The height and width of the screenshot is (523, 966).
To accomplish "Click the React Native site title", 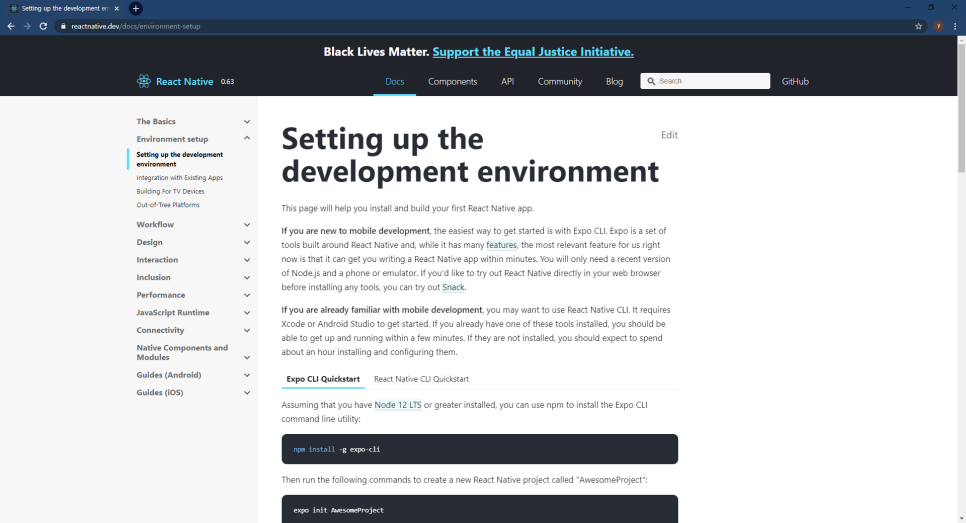I will [184, 81].
